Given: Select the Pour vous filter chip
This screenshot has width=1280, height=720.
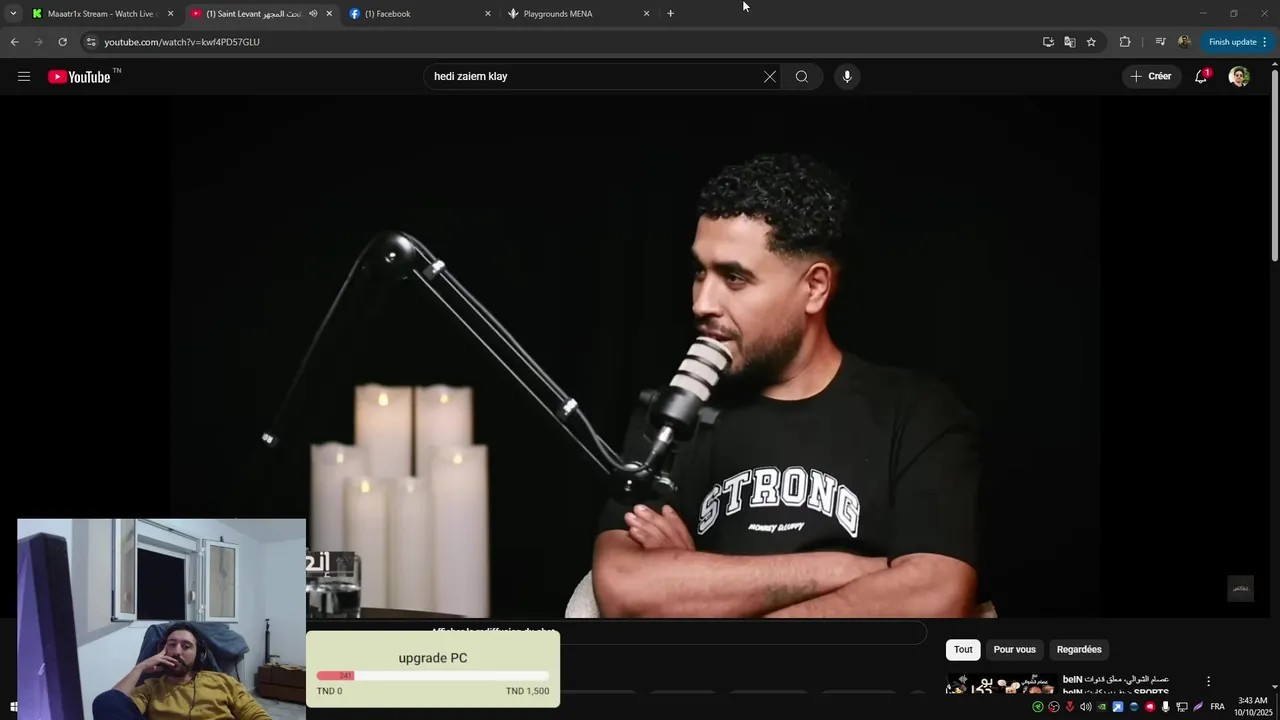Looking at the screenshot, I should click(x=1015, y=650).
